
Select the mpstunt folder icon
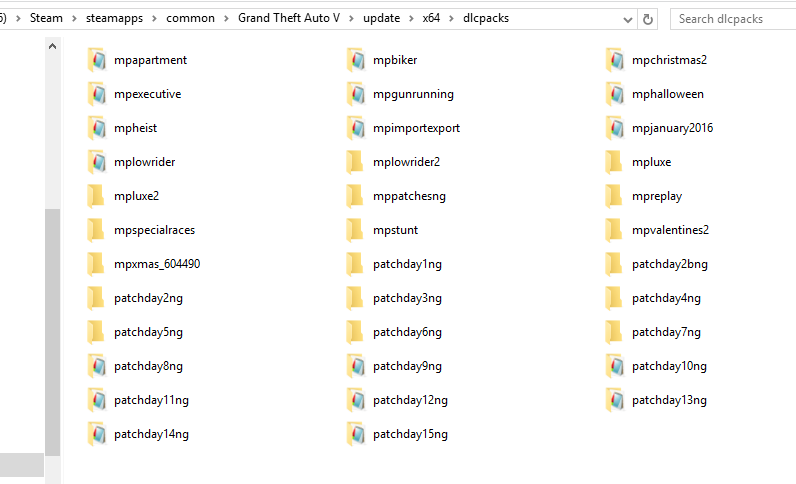click(355, 230)
